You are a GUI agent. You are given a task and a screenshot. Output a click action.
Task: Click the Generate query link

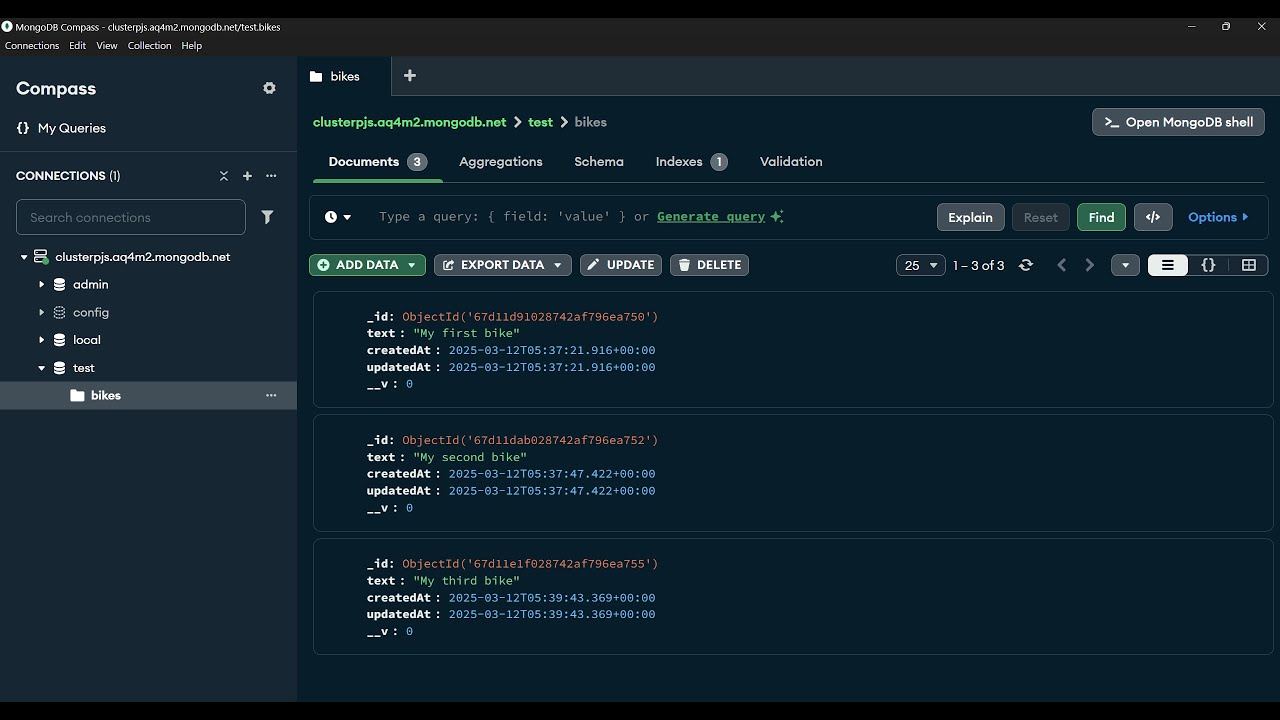(711, 216)
